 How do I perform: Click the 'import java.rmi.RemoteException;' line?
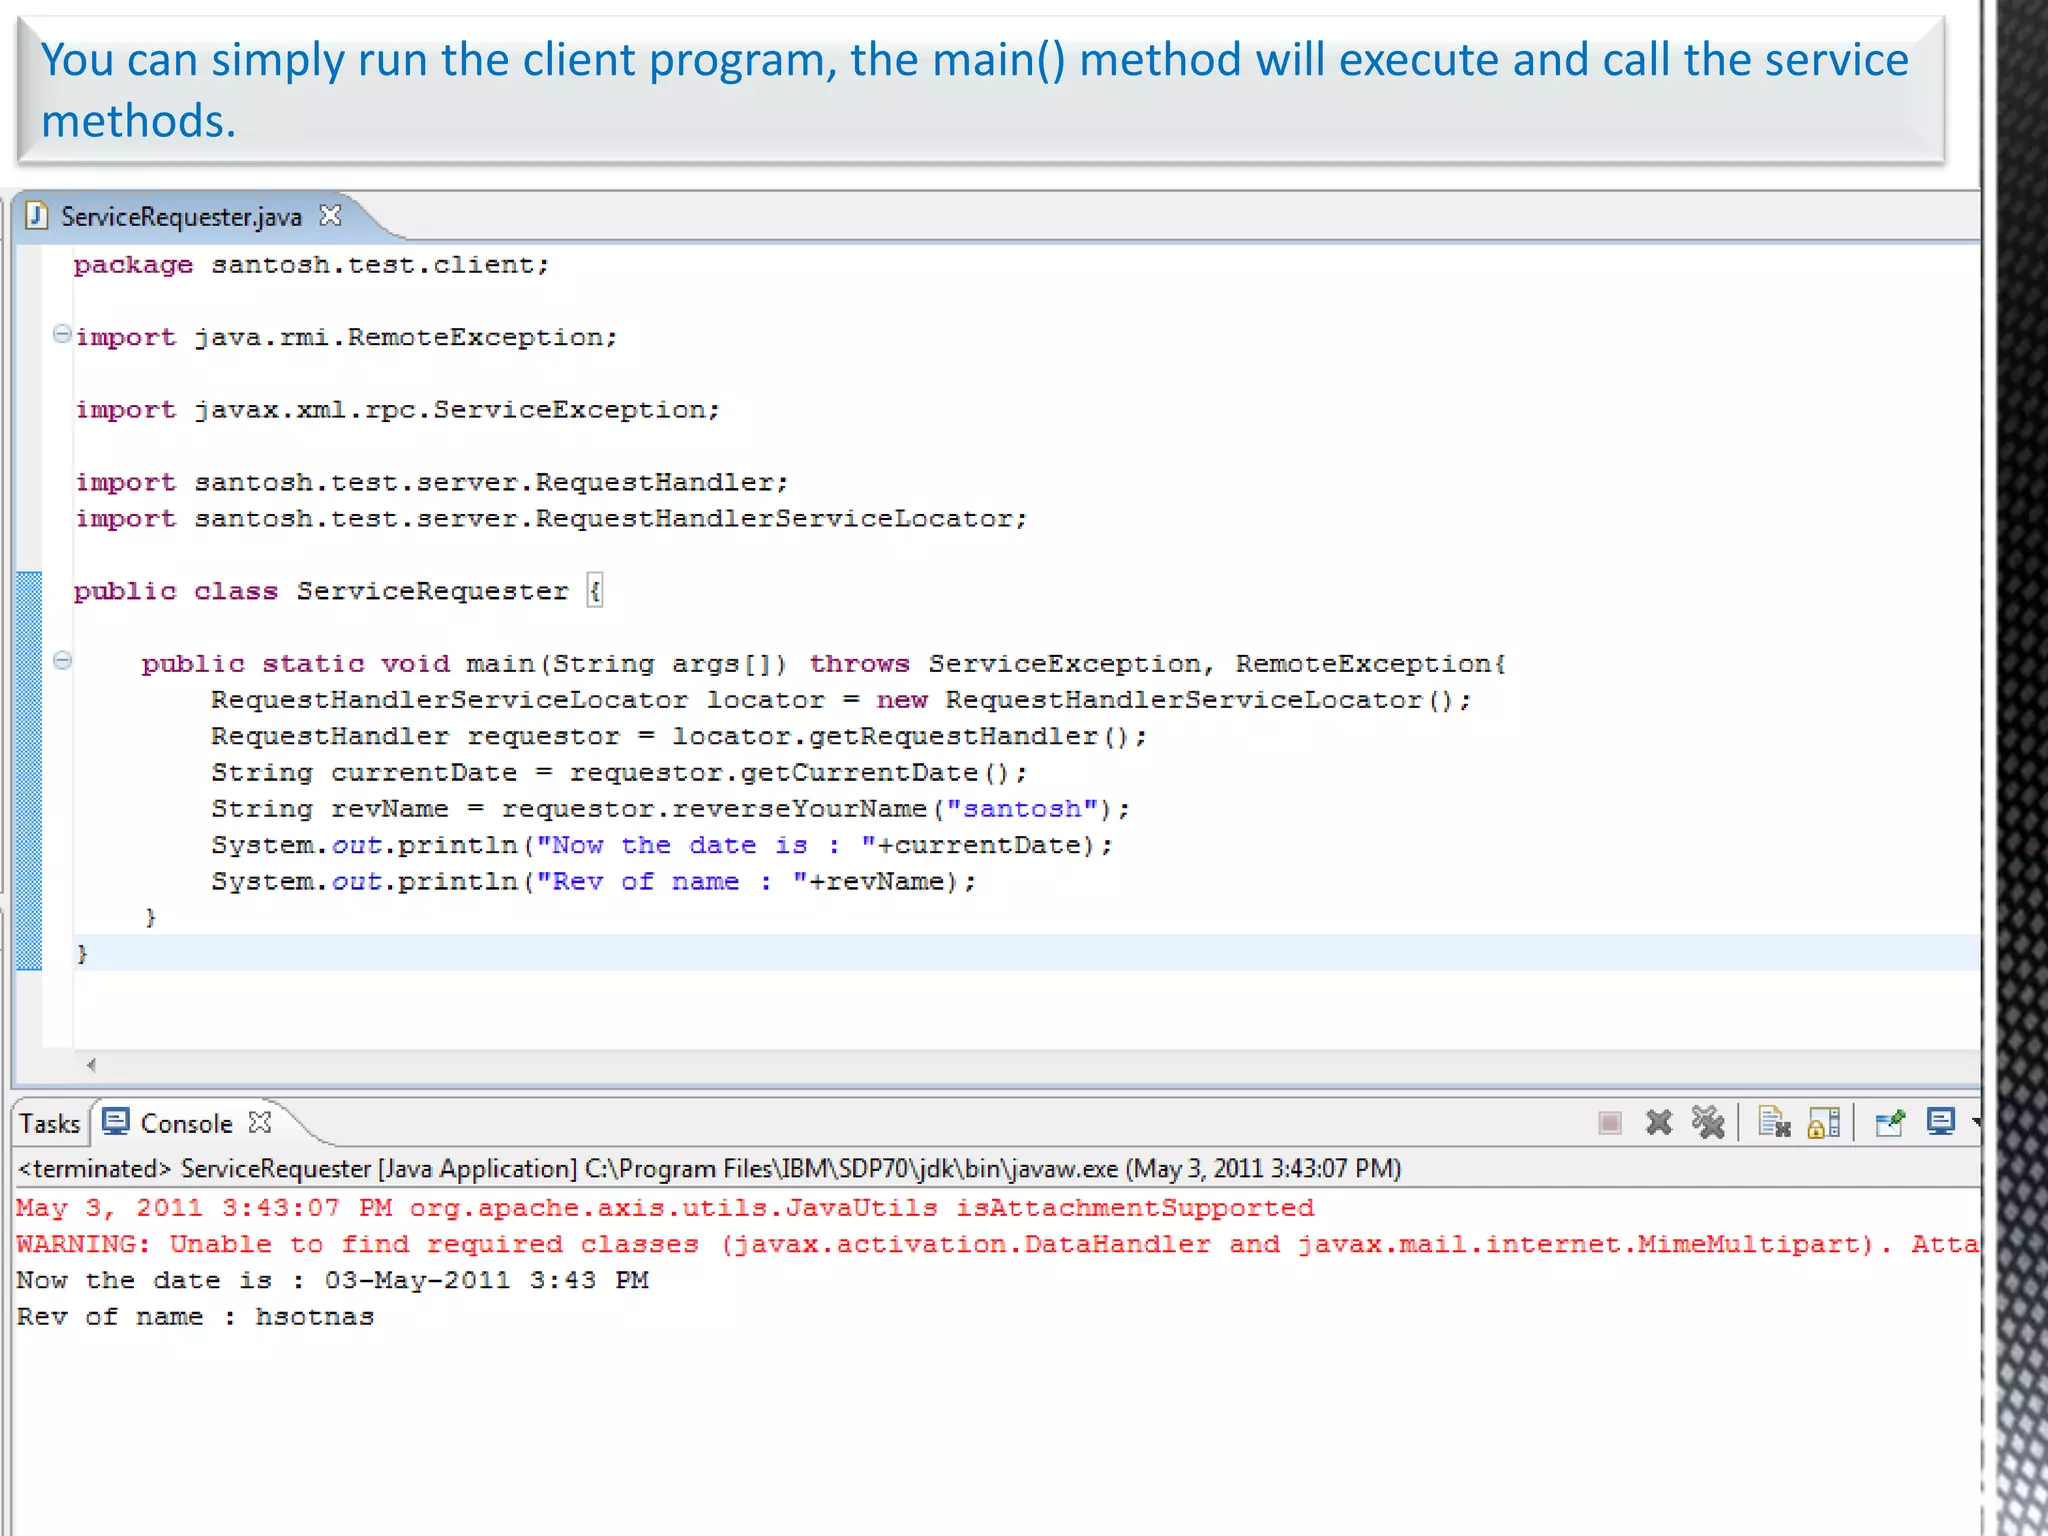pos(346,337)
